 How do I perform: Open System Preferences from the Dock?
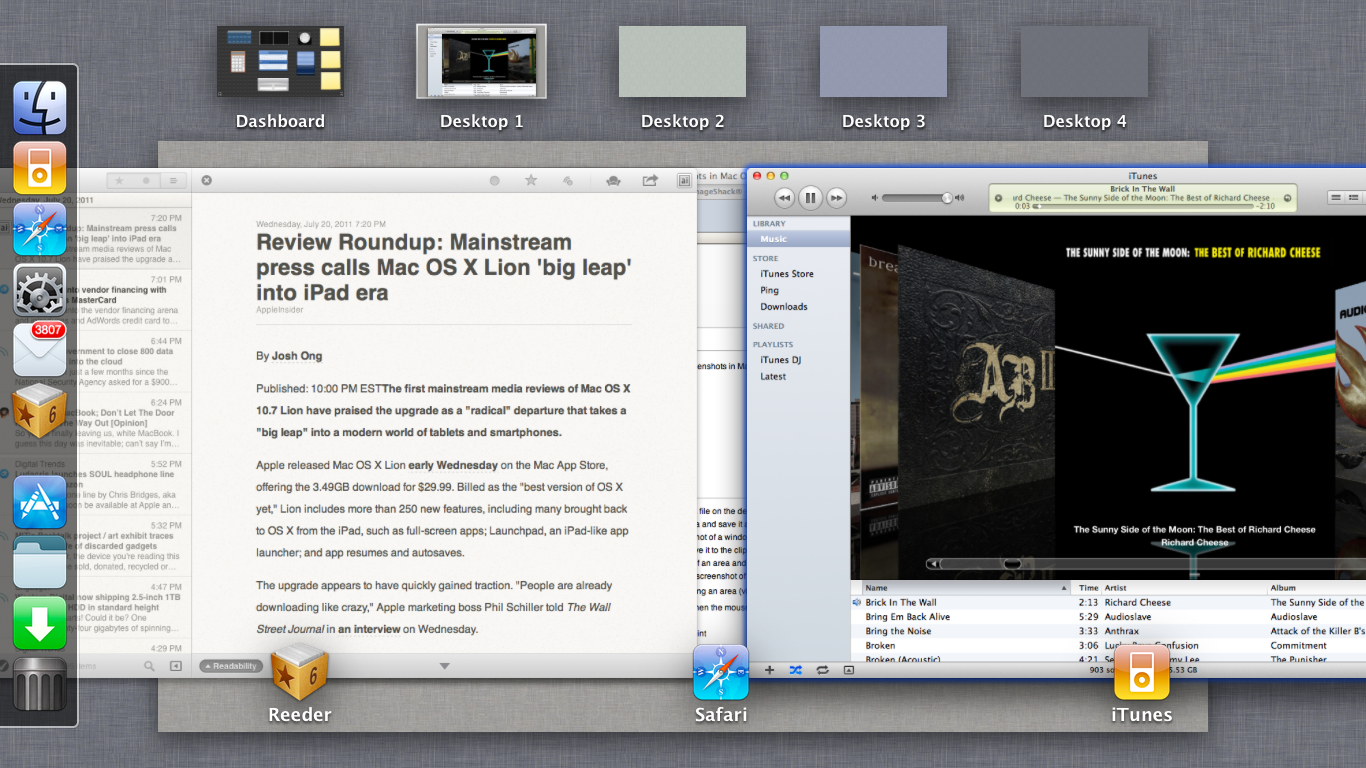tap(40, 290)
